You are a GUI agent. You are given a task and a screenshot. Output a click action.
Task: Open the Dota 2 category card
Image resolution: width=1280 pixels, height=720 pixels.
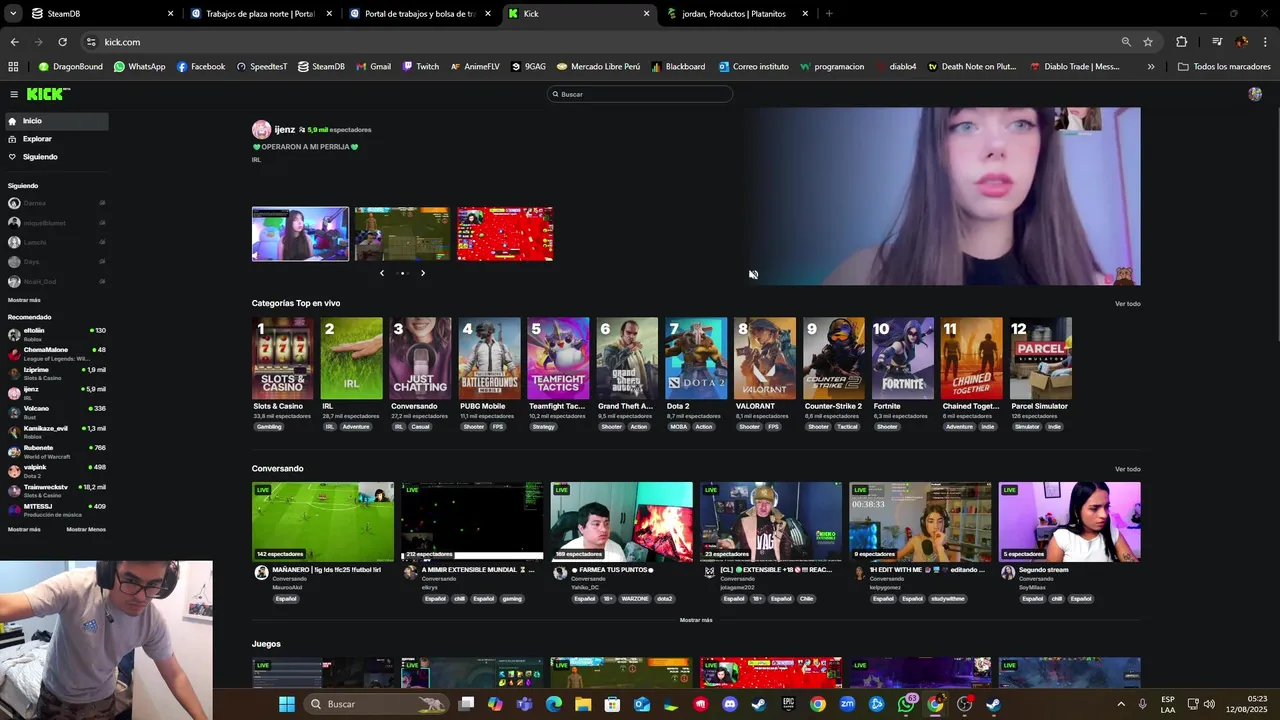coord(696,358)
